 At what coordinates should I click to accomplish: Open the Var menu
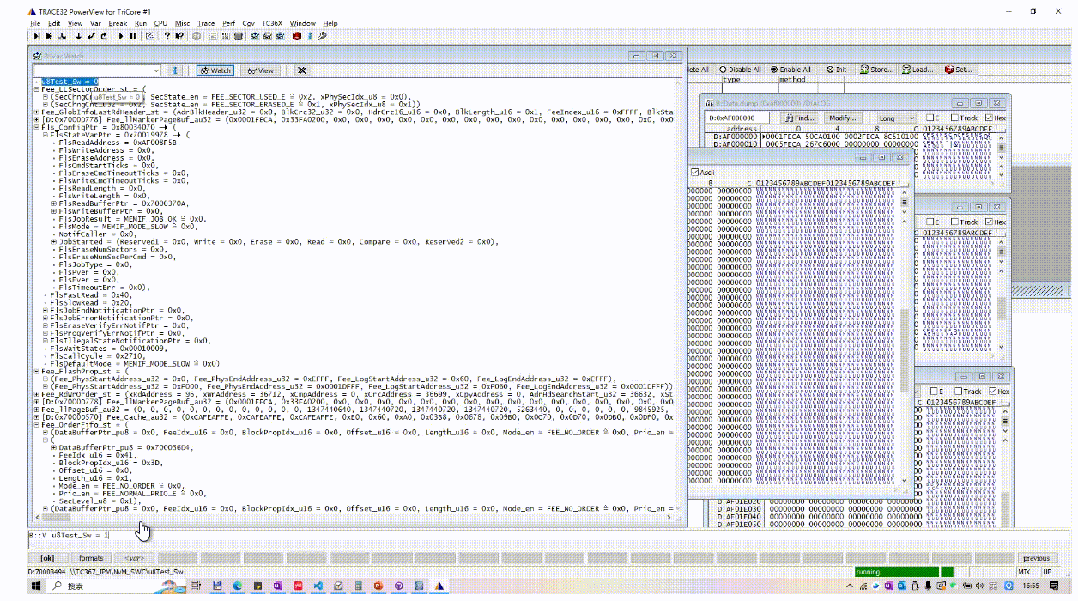coord(96,23)
